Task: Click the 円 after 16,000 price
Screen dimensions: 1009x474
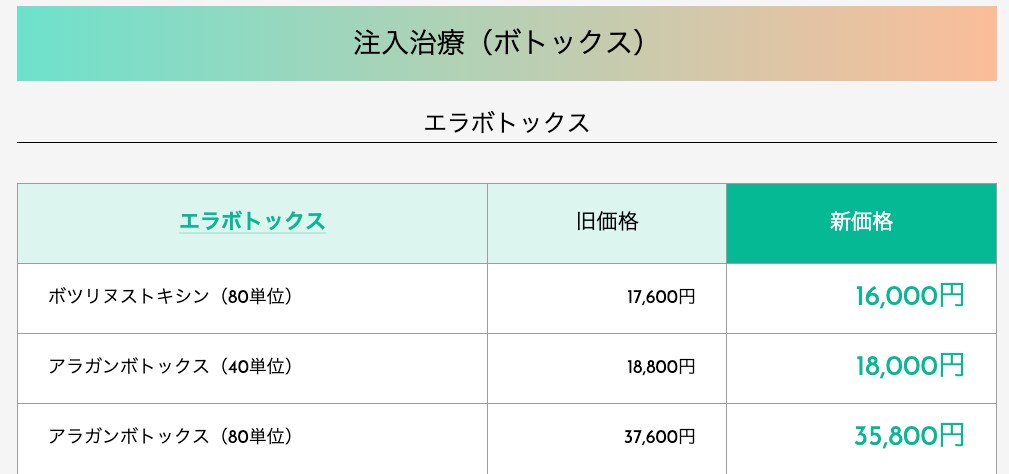Action: click(952, 296)
